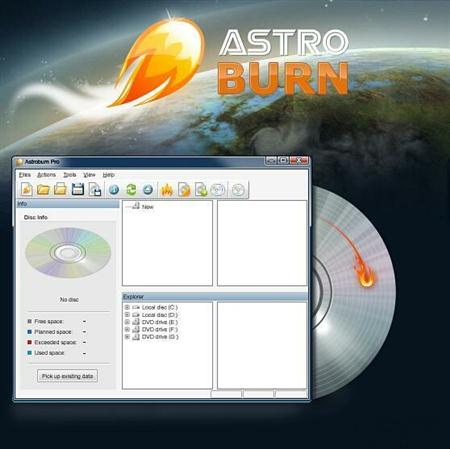Open the Tools menu
This screenshot has height=449, width=450.
(70, 175)
